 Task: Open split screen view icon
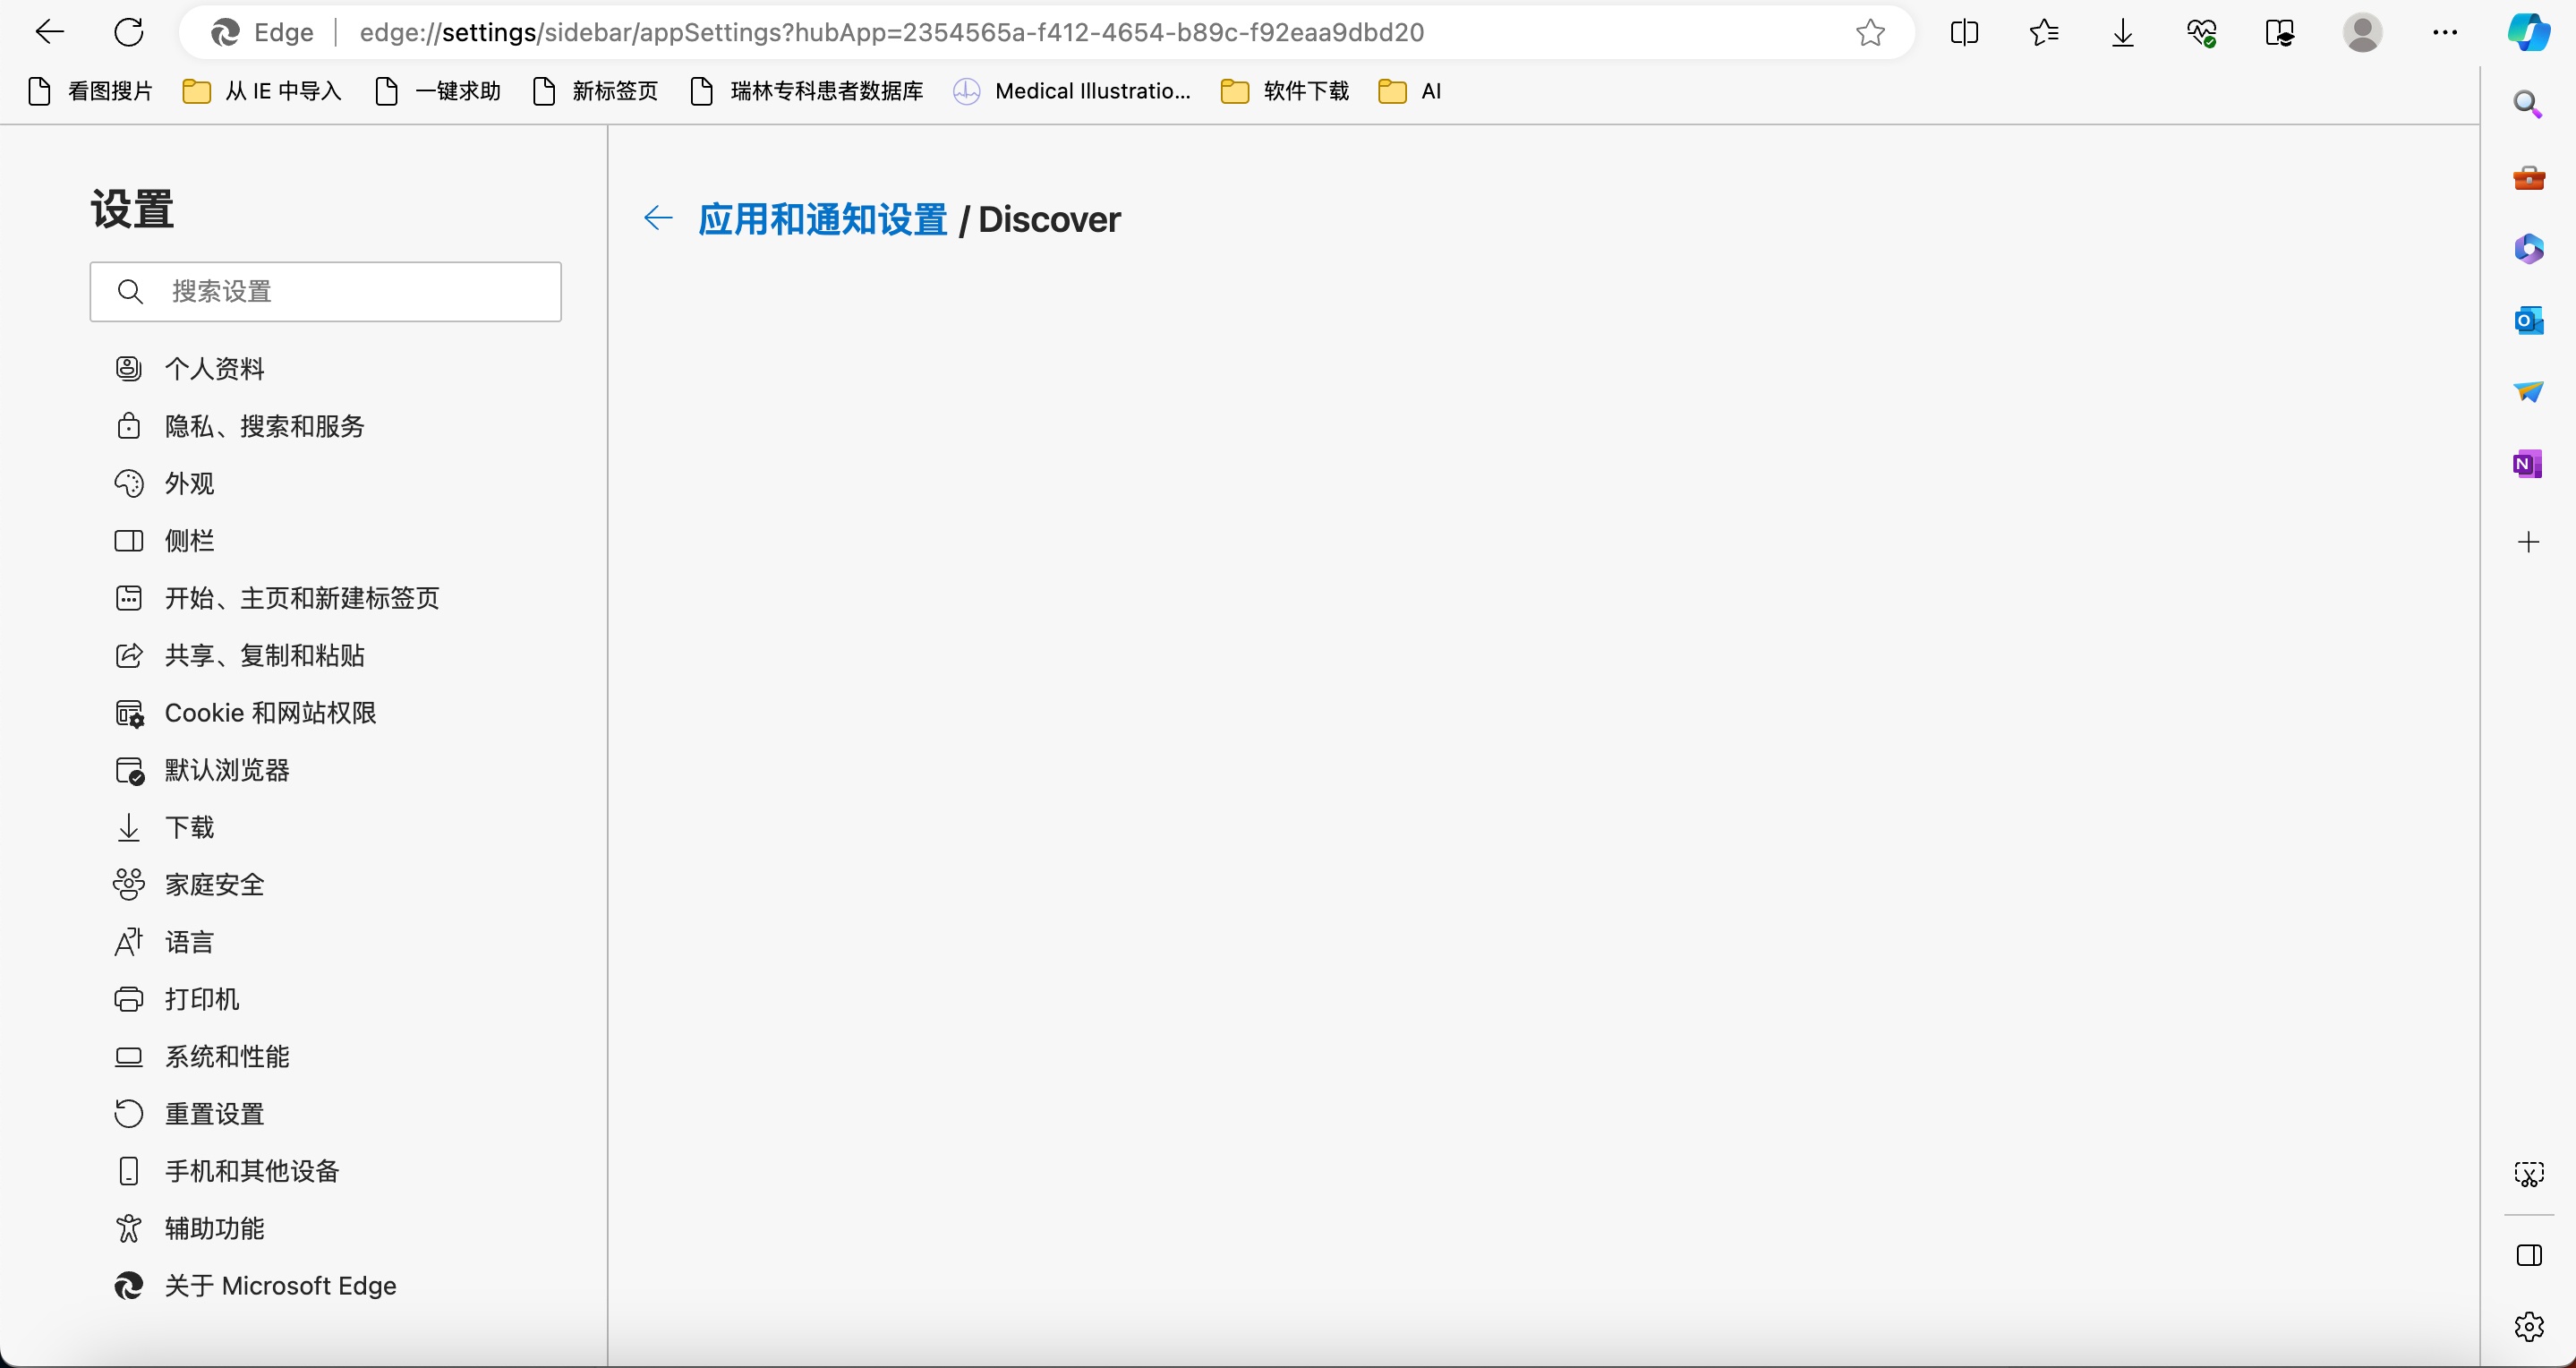point(1964,33)
